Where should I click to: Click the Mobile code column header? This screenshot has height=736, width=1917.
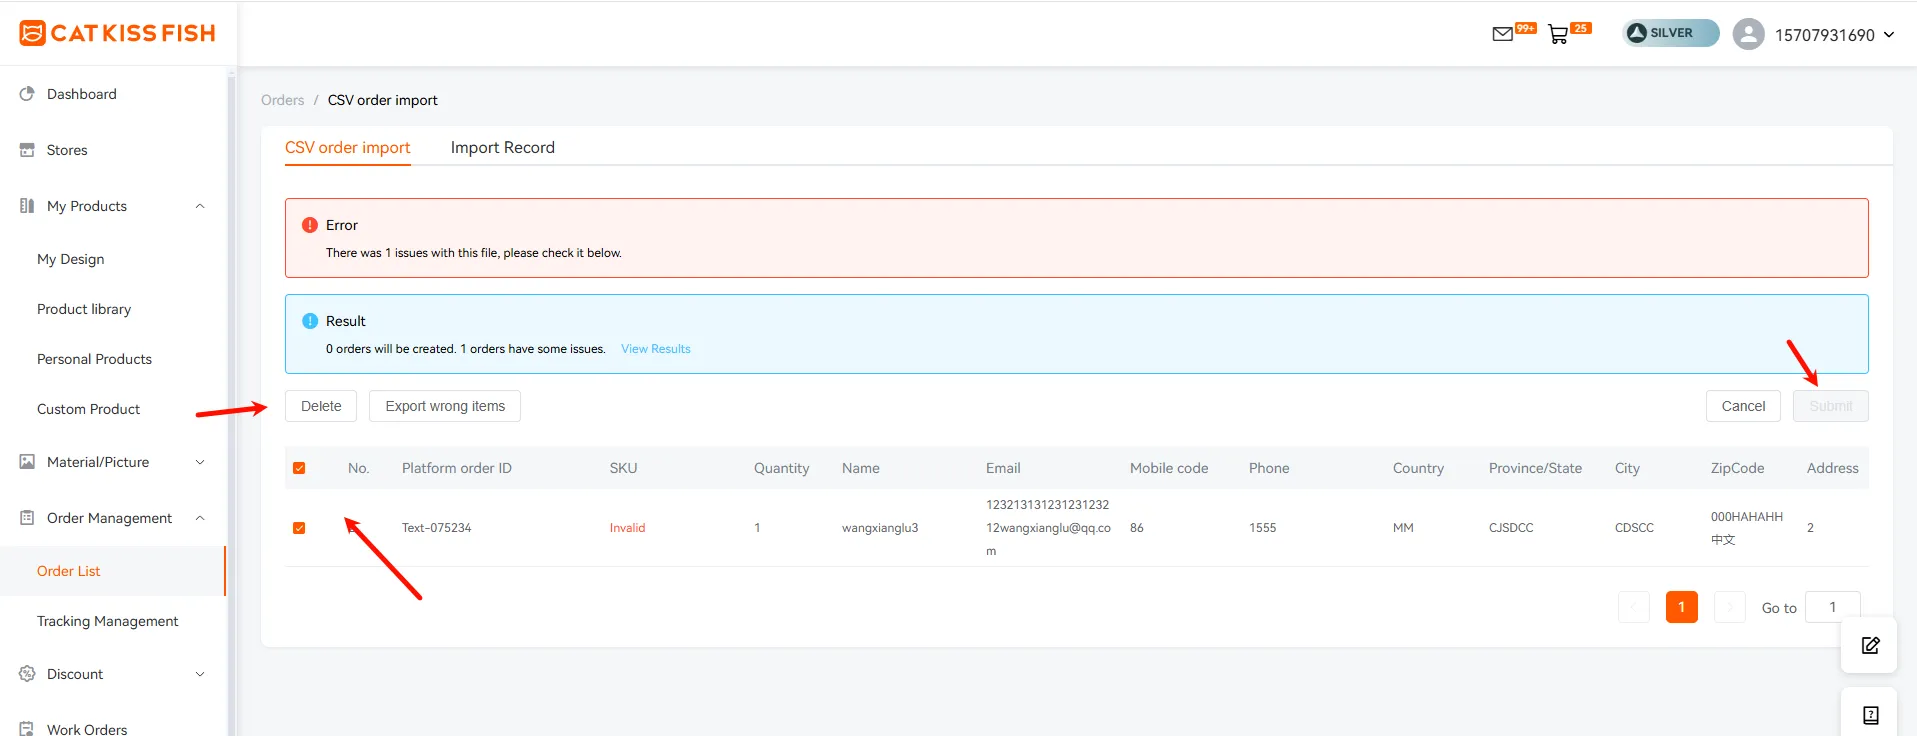coord(1169,468)
